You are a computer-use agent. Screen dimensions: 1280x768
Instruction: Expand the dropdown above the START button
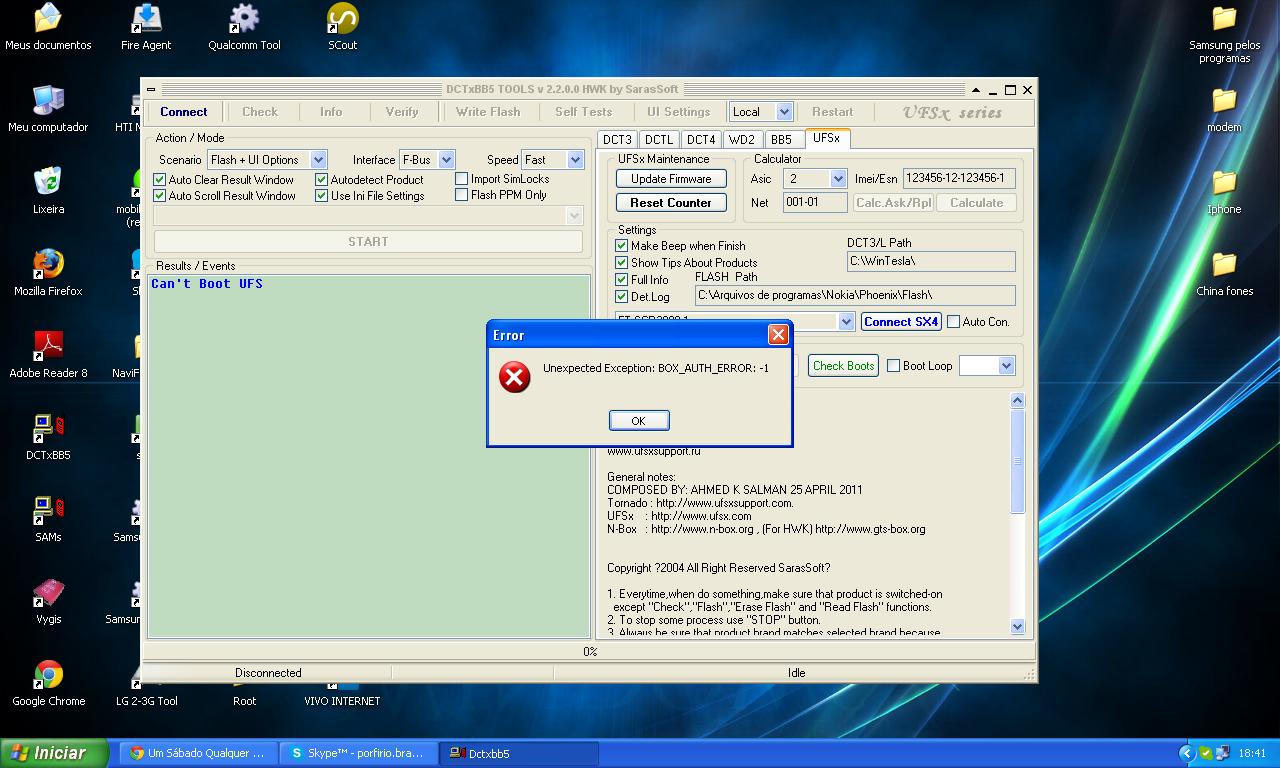[x=574, y=216]
